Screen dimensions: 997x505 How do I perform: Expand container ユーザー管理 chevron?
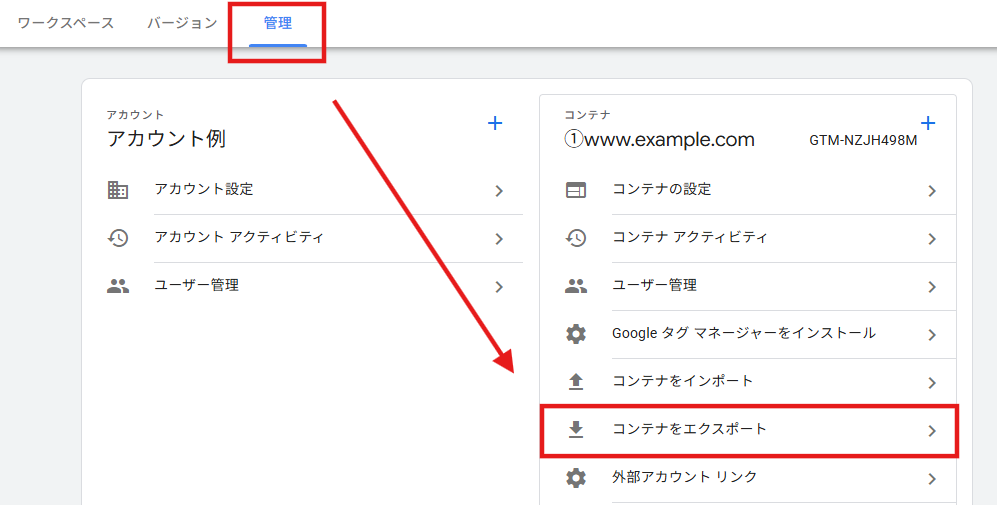click(932, 287)
